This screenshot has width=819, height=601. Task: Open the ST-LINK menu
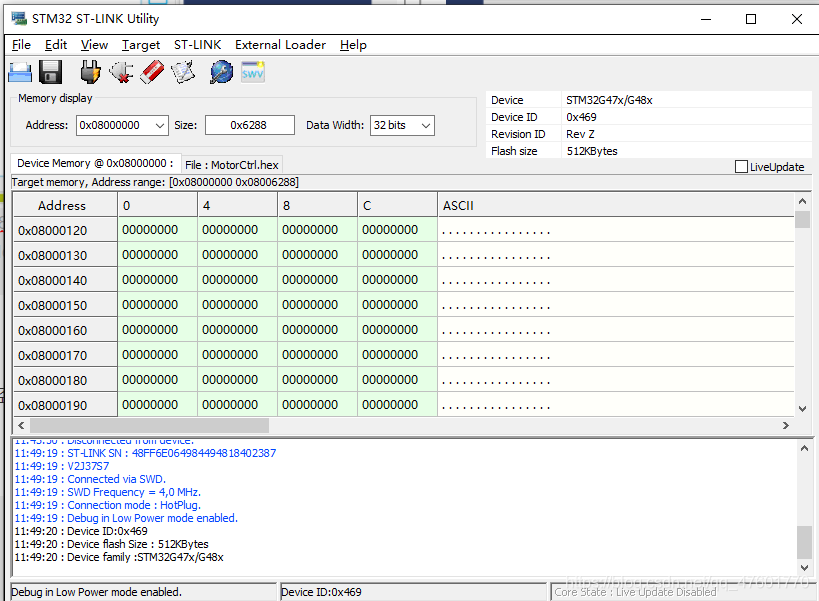click(x=197, y=45)
